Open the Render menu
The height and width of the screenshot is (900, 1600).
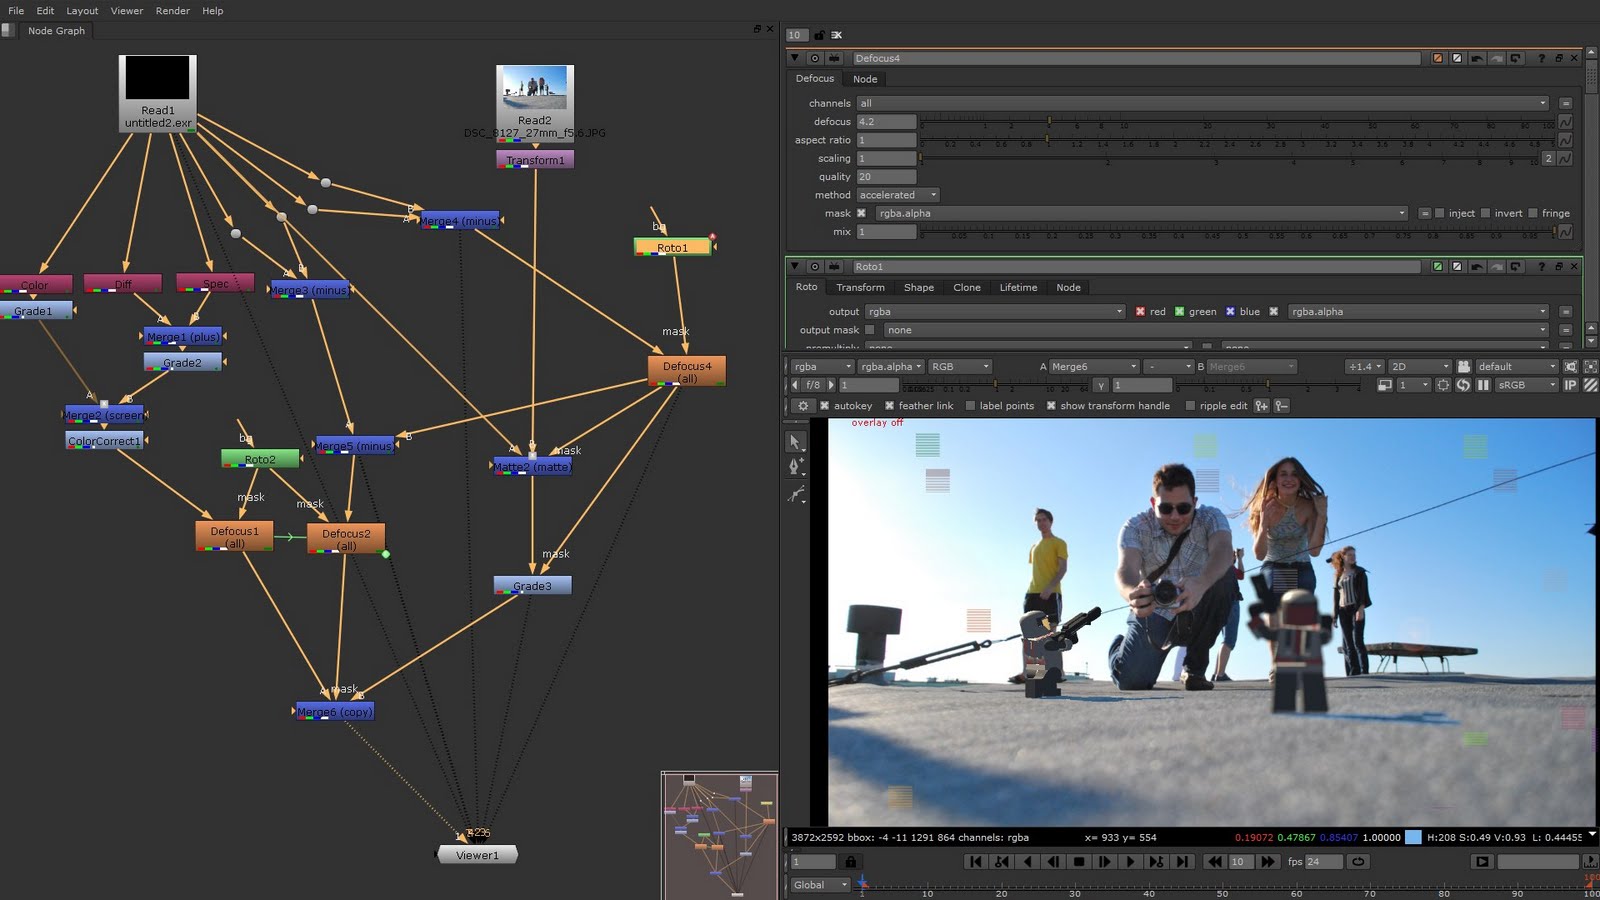(x=172, y=11)
